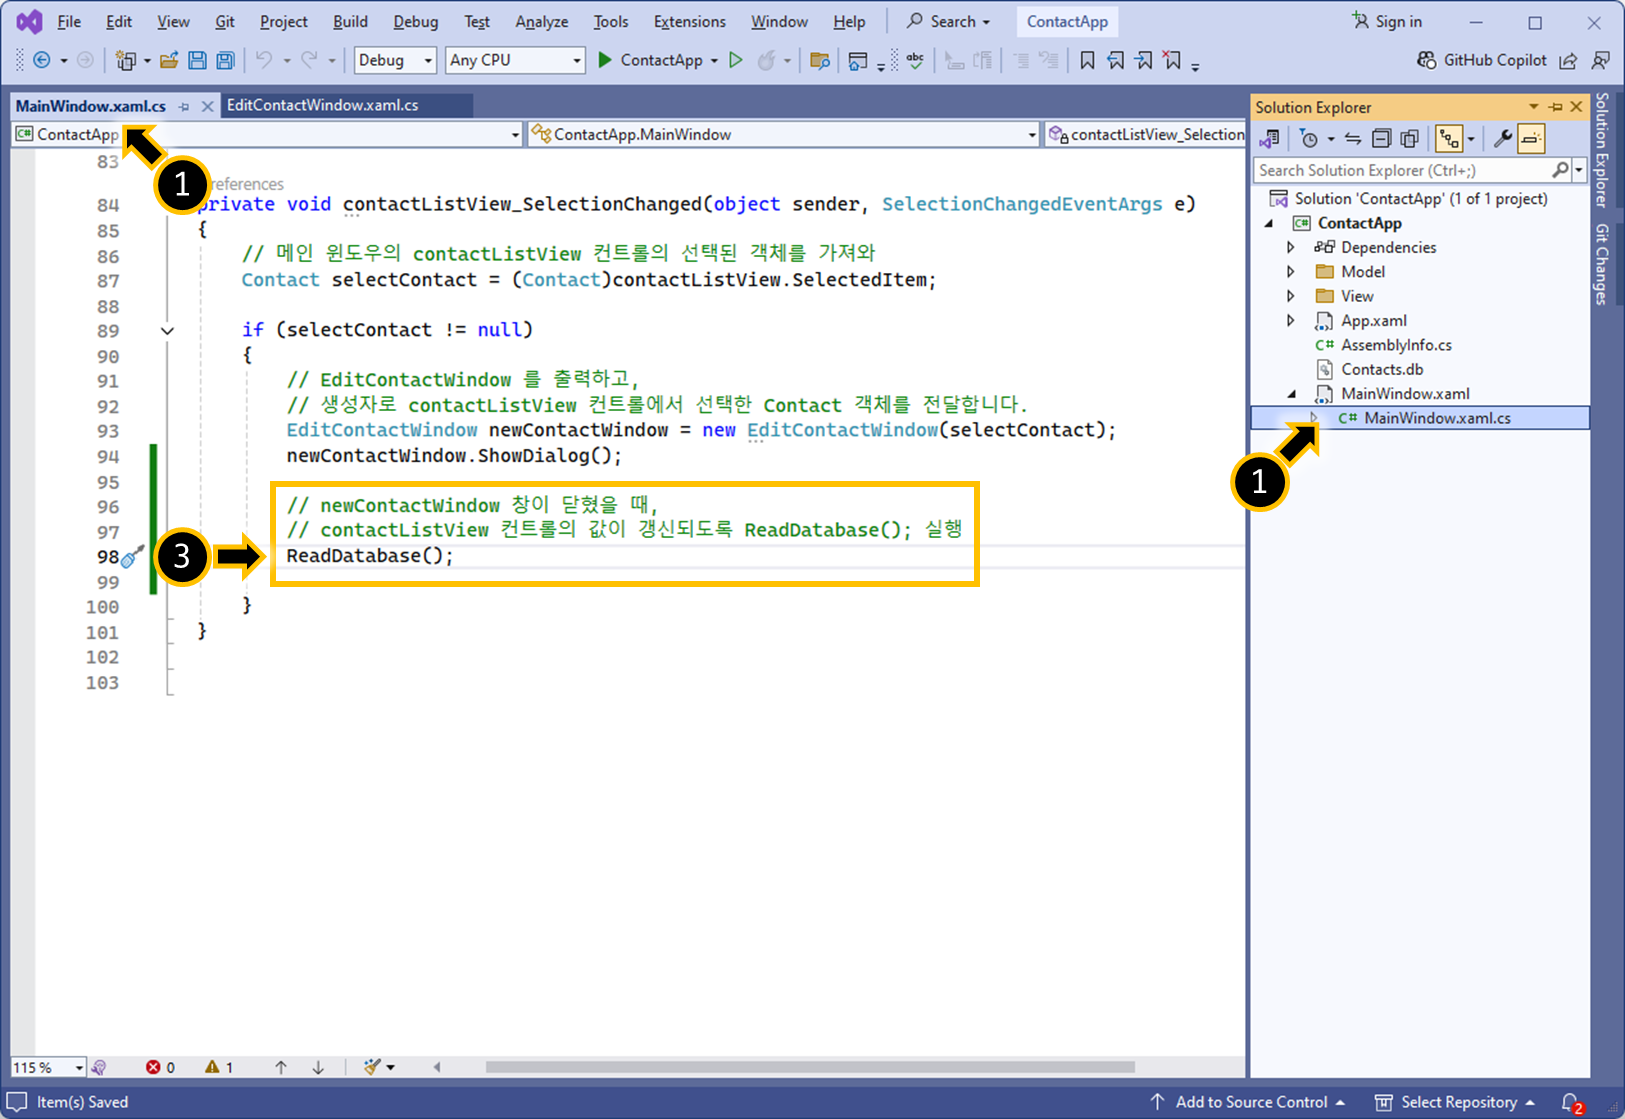Click the warnings count indicator showing 1
The image size is (1625, 1119).
219,1067
